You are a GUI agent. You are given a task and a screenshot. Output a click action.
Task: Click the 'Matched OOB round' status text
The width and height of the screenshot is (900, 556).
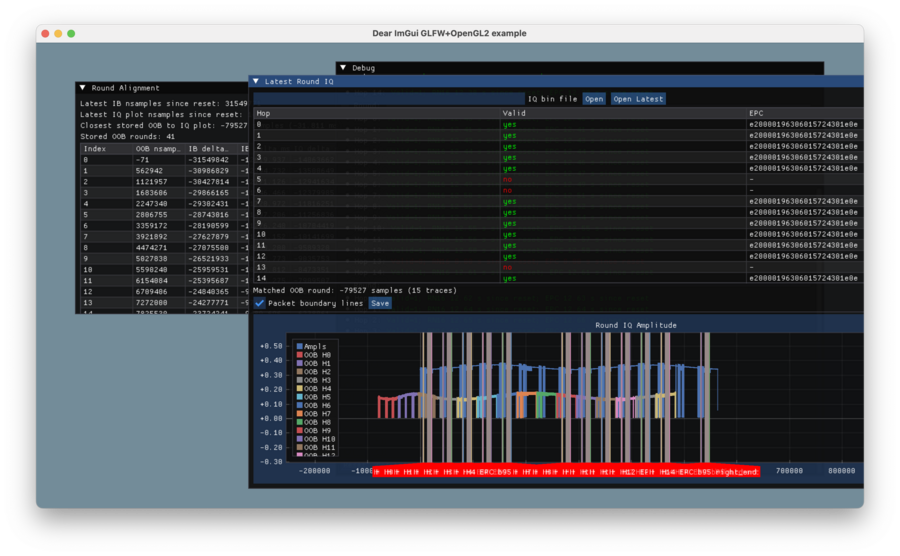[x=355, y=290]
